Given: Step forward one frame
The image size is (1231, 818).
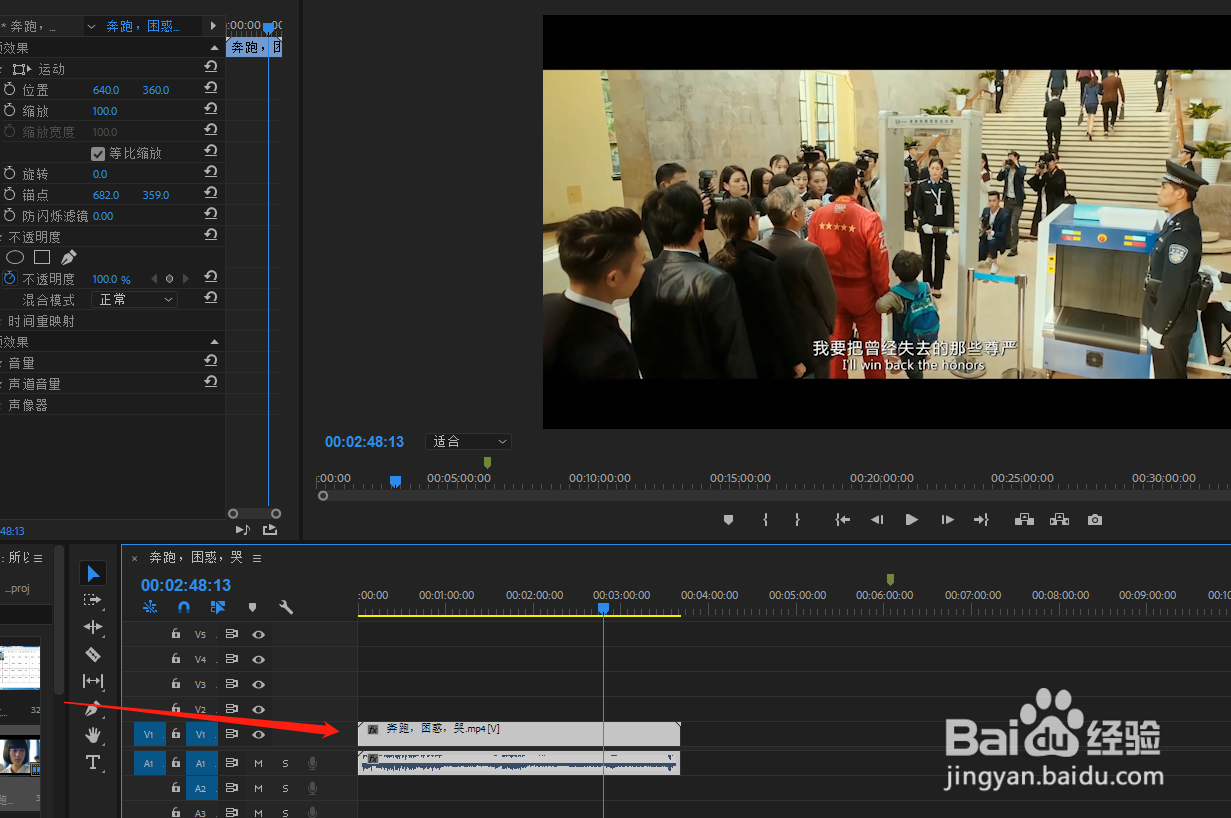Looking at the screenshot, I should coord(947,520).
